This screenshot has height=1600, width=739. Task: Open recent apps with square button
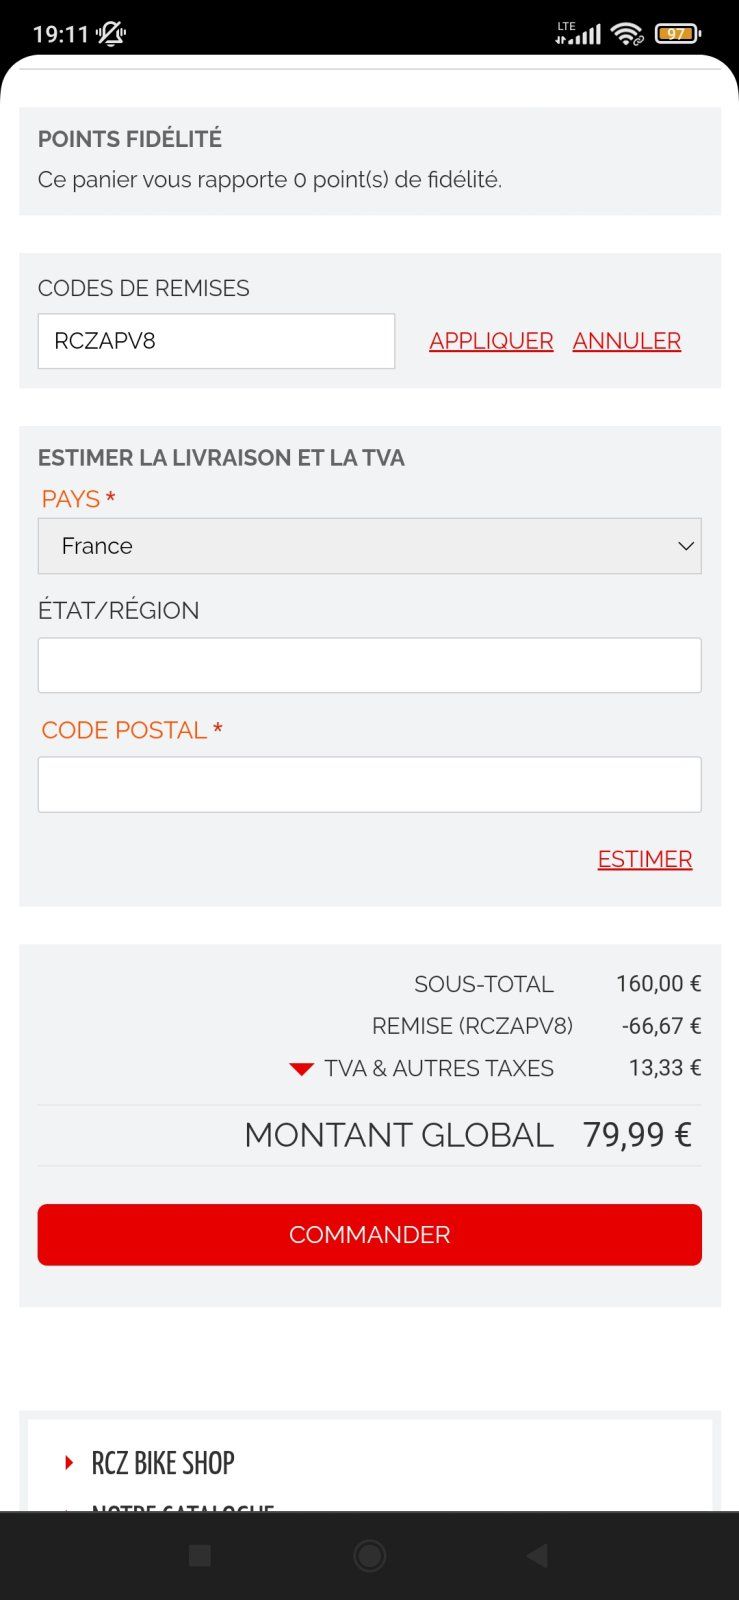pyautogui.click(x=200, y=1555)
